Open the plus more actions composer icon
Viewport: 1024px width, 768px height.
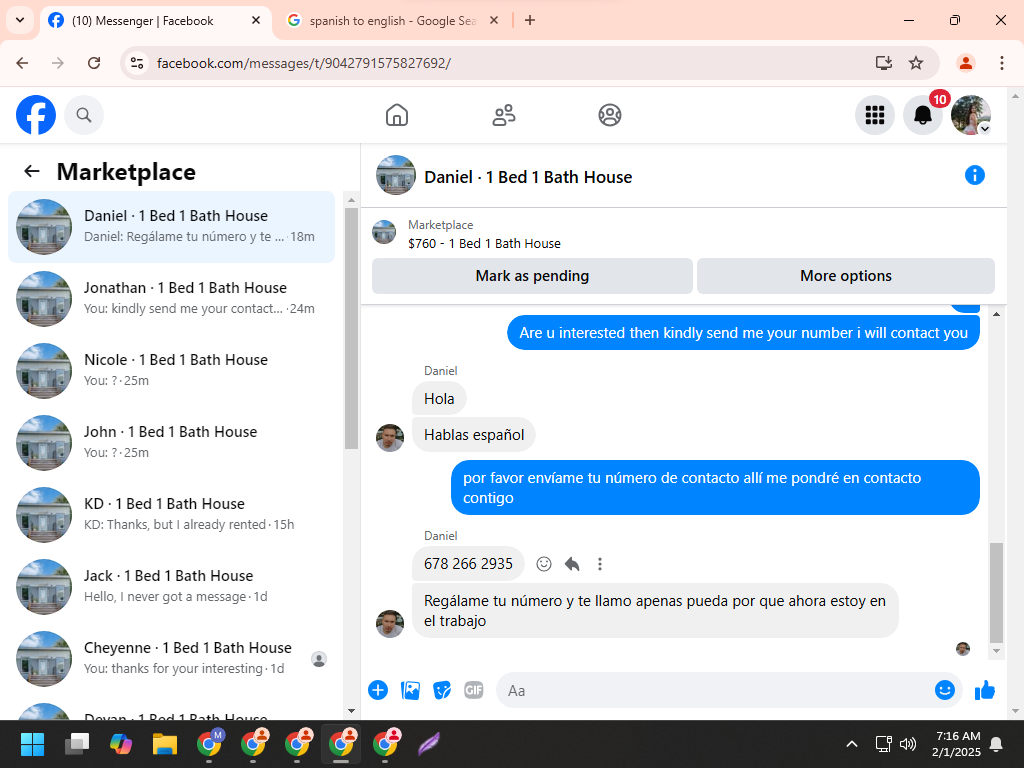[378, 690]
